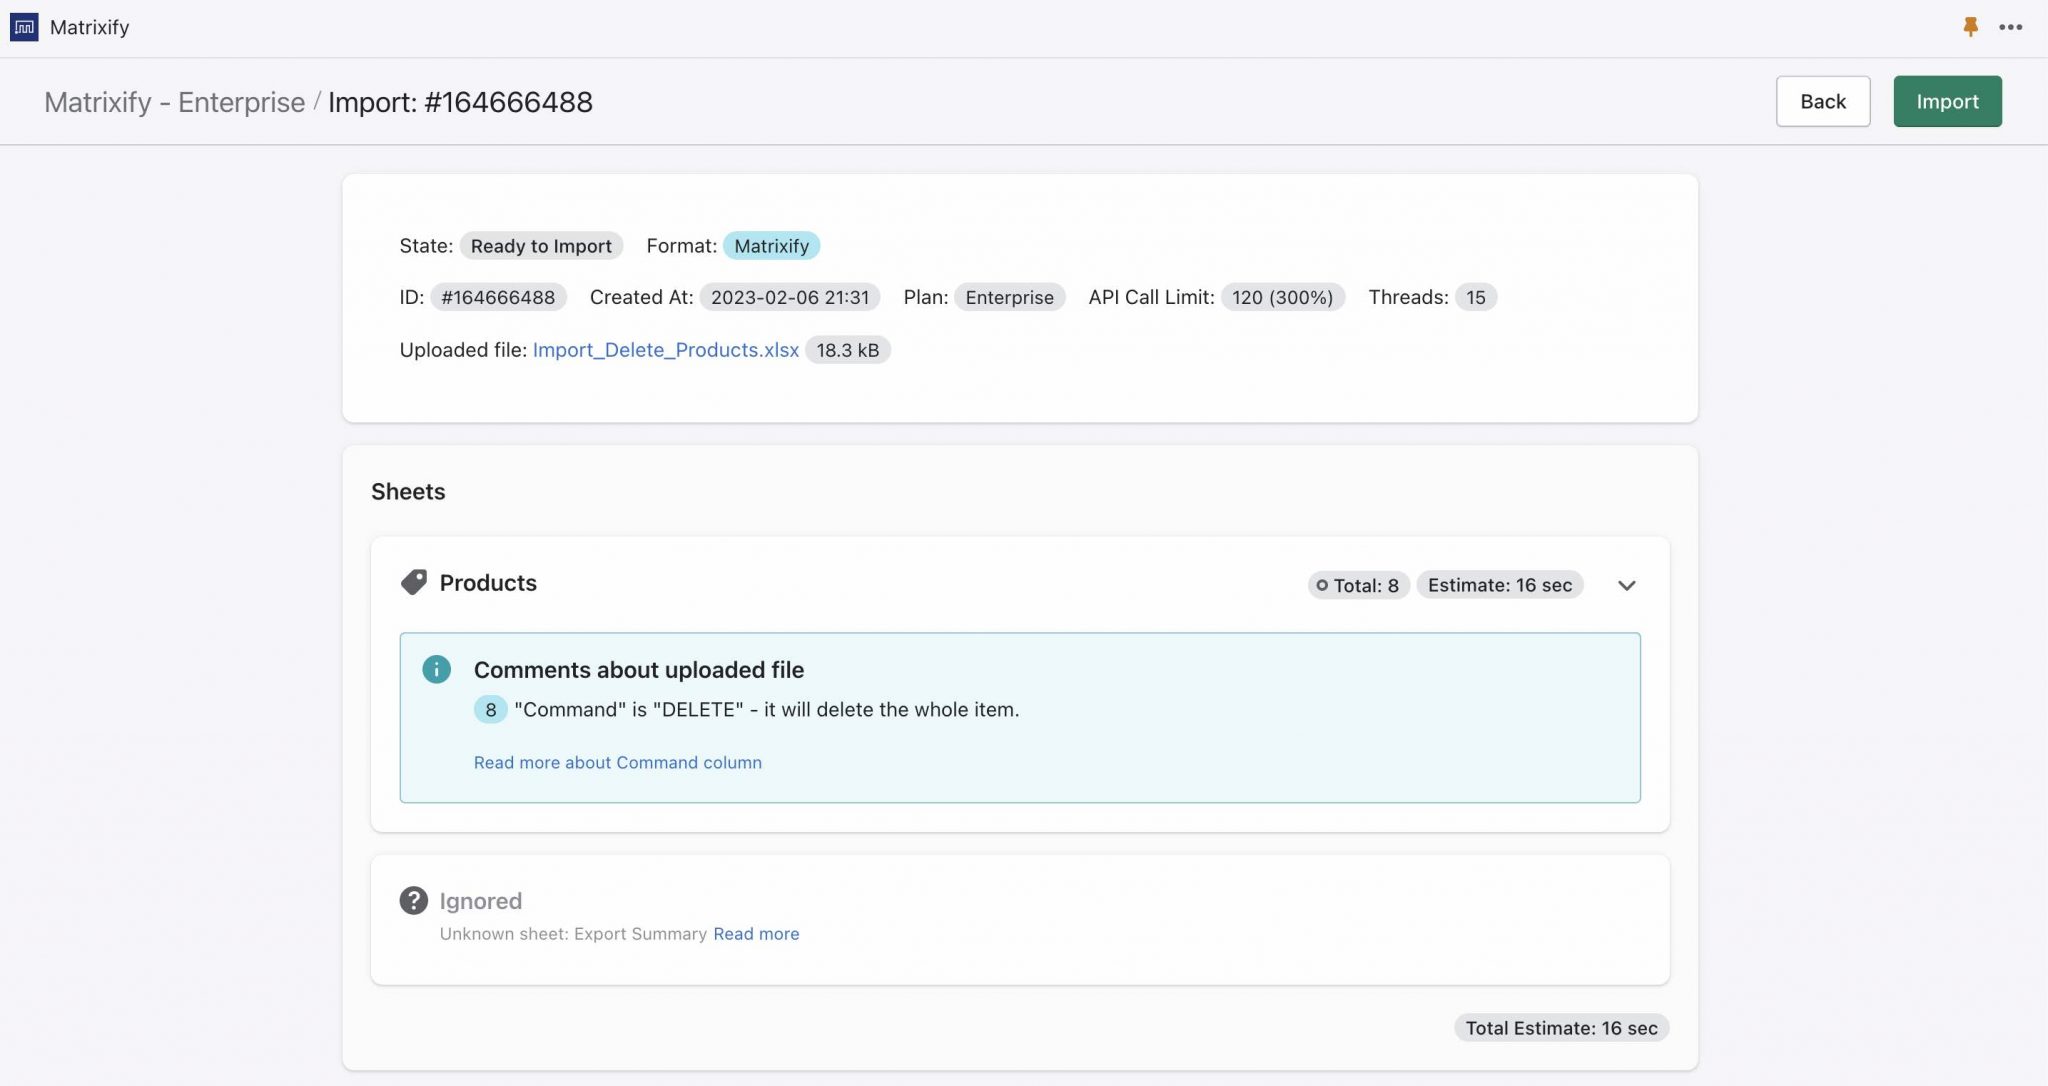Click the Ready to Import state badge

540,246
